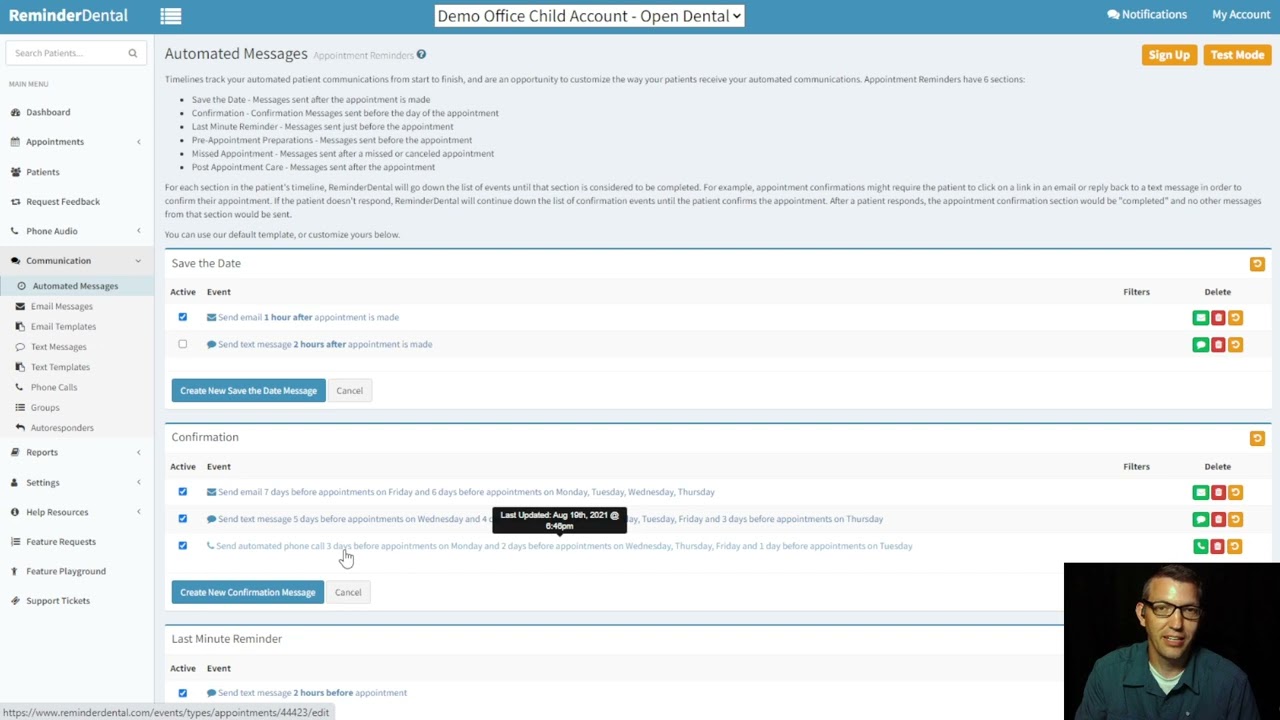
Task: Expand the Reports menu
Action: [76, 452]
